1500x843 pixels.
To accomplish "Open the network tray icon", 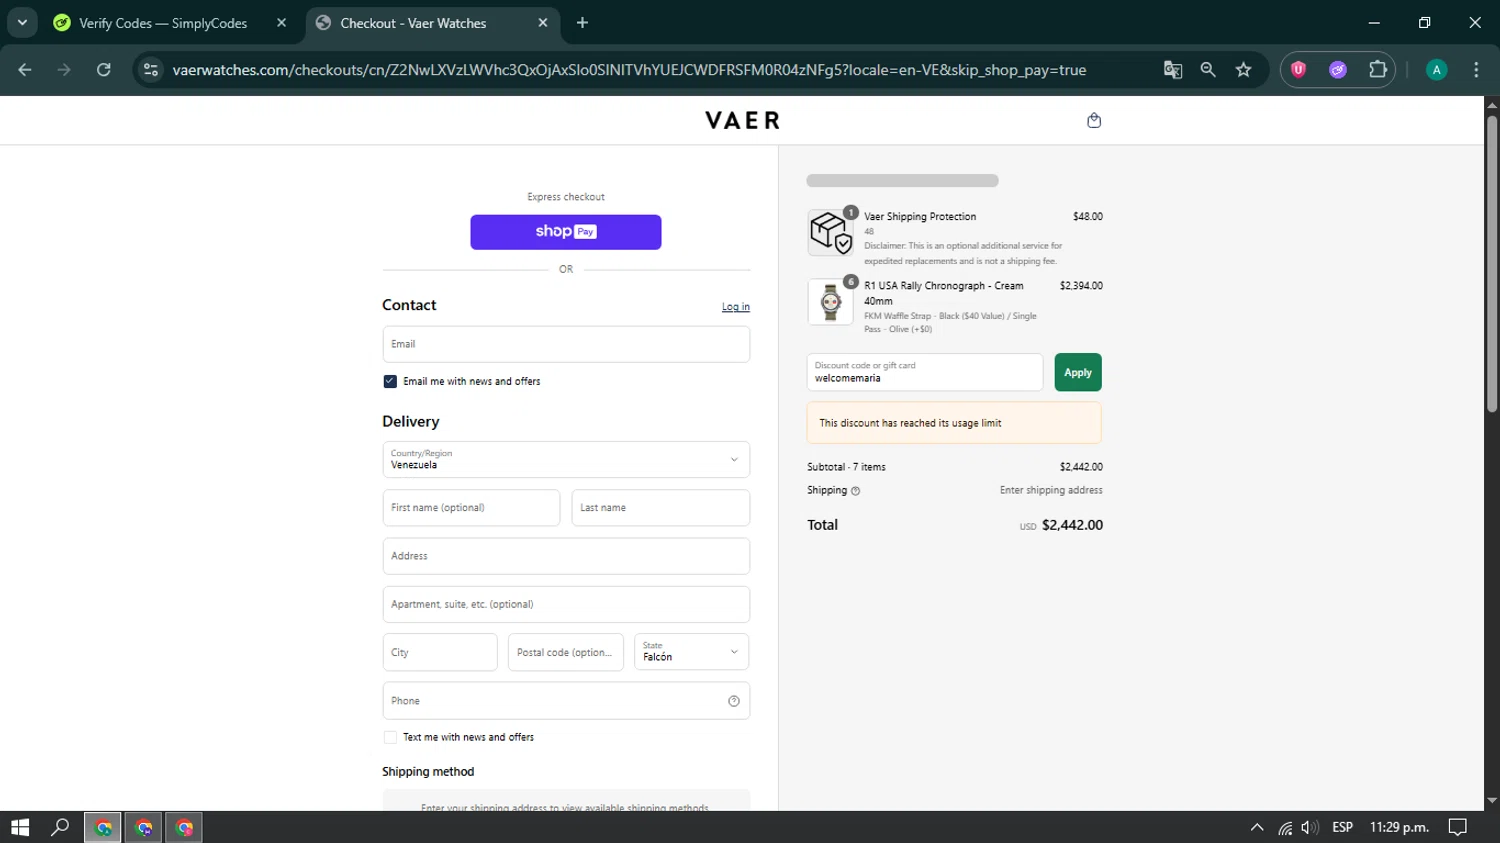I will point(1285,827).
